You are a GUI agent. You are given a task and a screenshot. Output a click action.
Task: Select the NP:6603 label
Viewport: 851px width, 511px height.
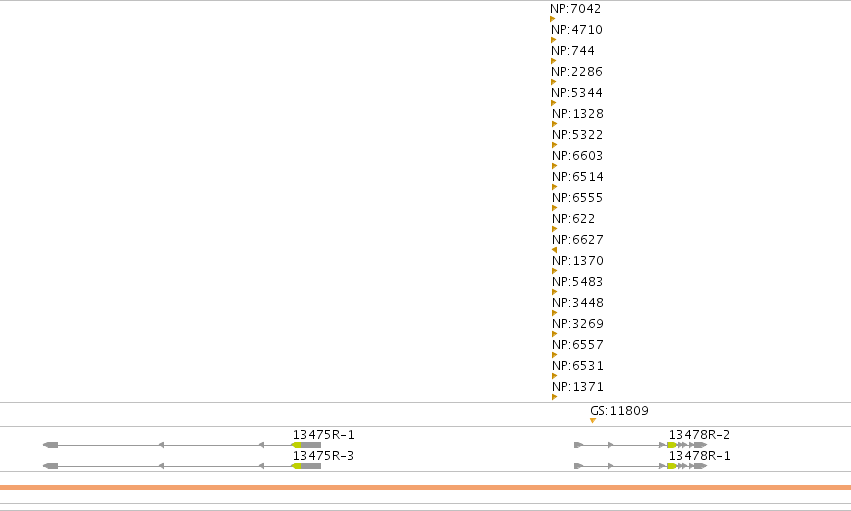tap(578, 156)
